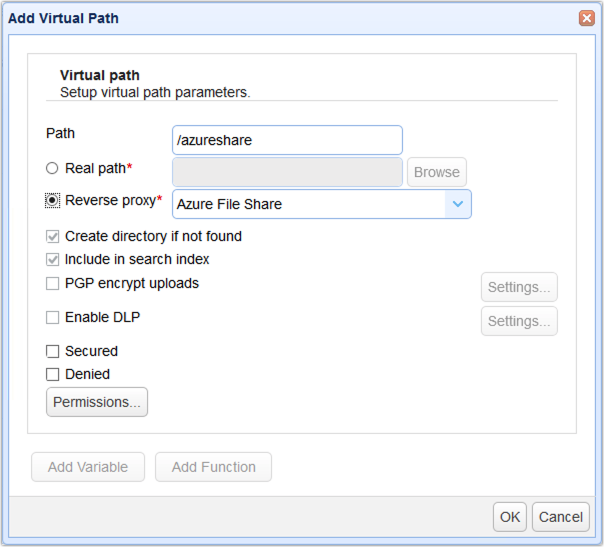Check the Denied checkbox

click(x=53, y=375)
